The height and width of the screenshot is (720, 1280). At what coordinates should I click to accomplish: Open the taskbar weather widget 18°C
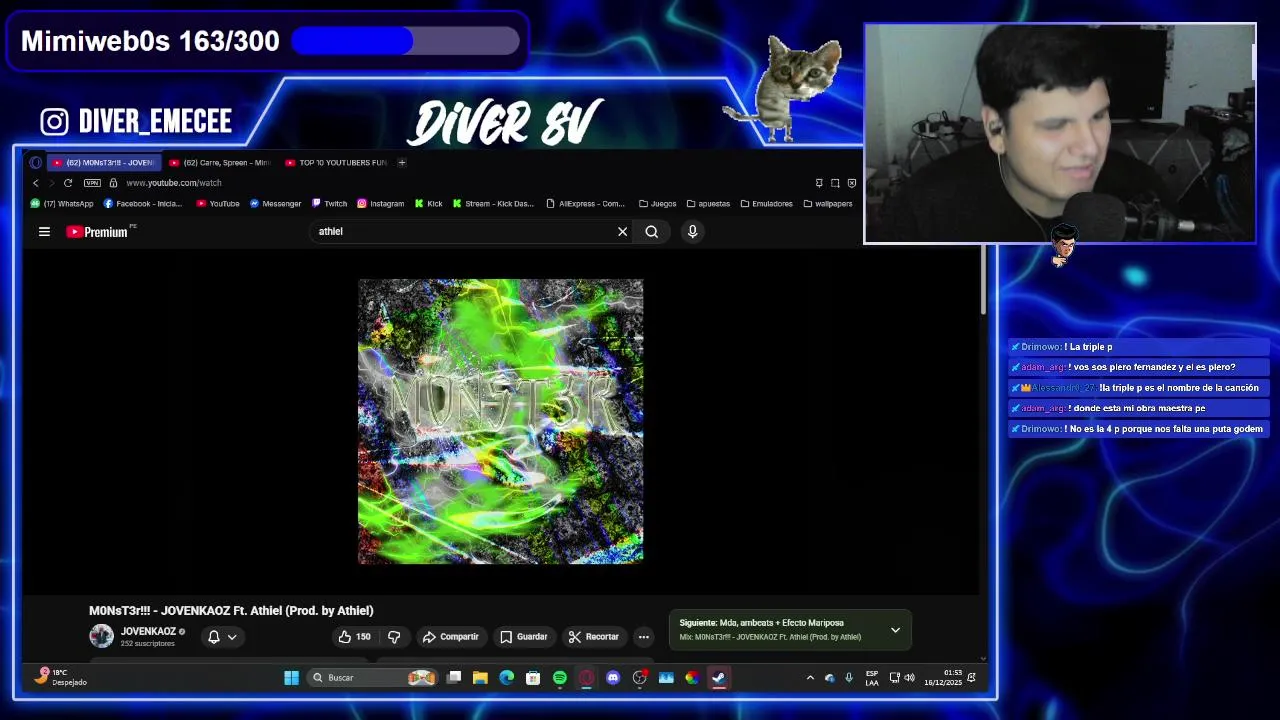(60, 677)
